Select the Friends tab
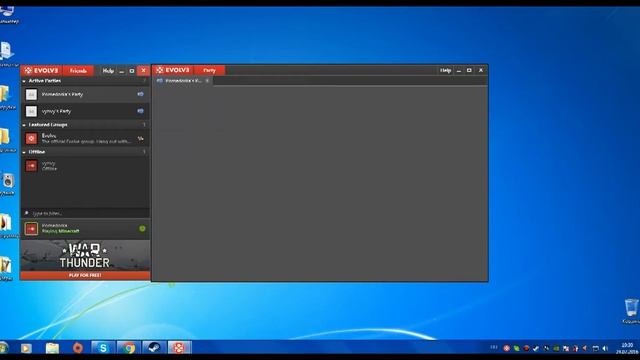The width and height of the screenshot is (640, 360). [78, 71]
